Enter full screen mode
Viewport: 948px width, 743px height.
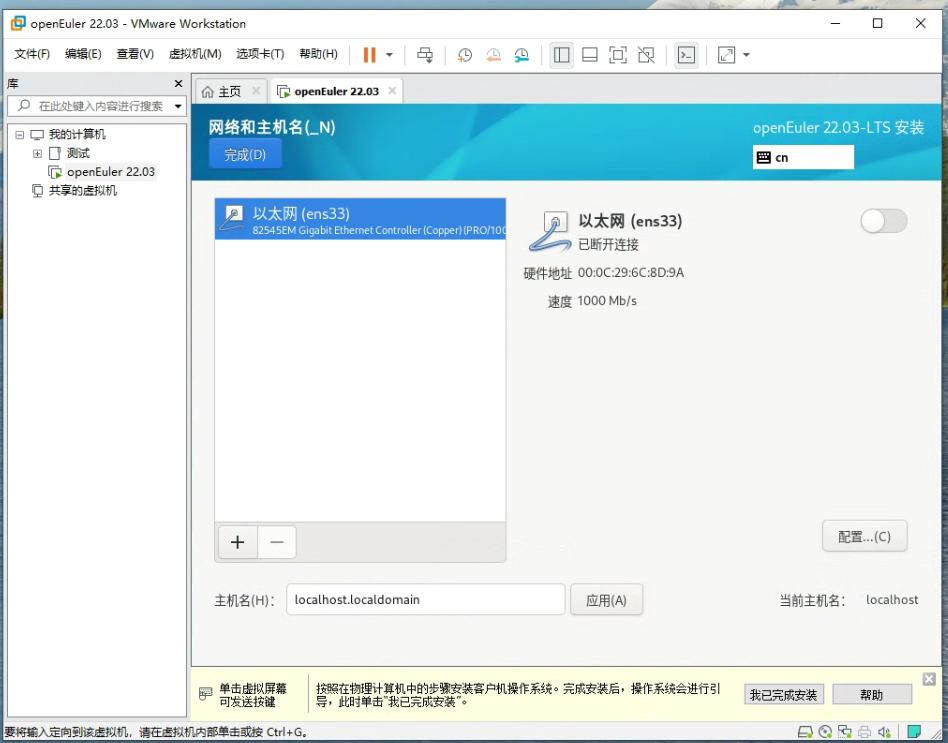618,55
